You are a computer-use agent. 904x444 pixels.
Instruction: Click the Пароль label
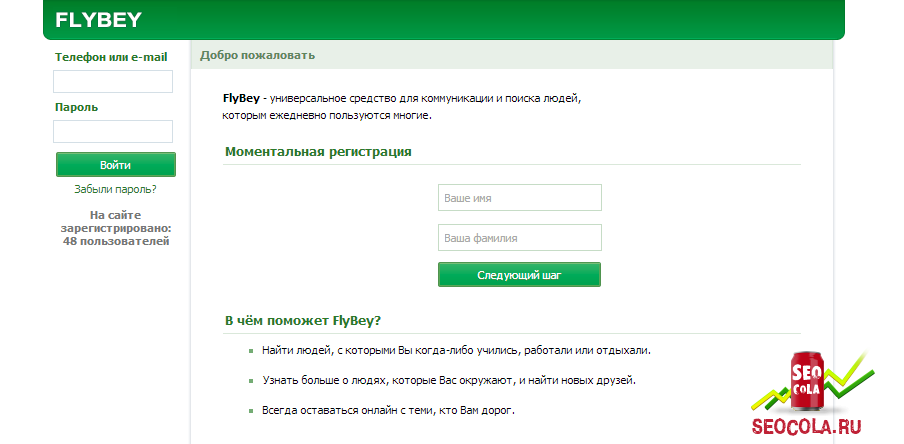click(x=77, y=107)
